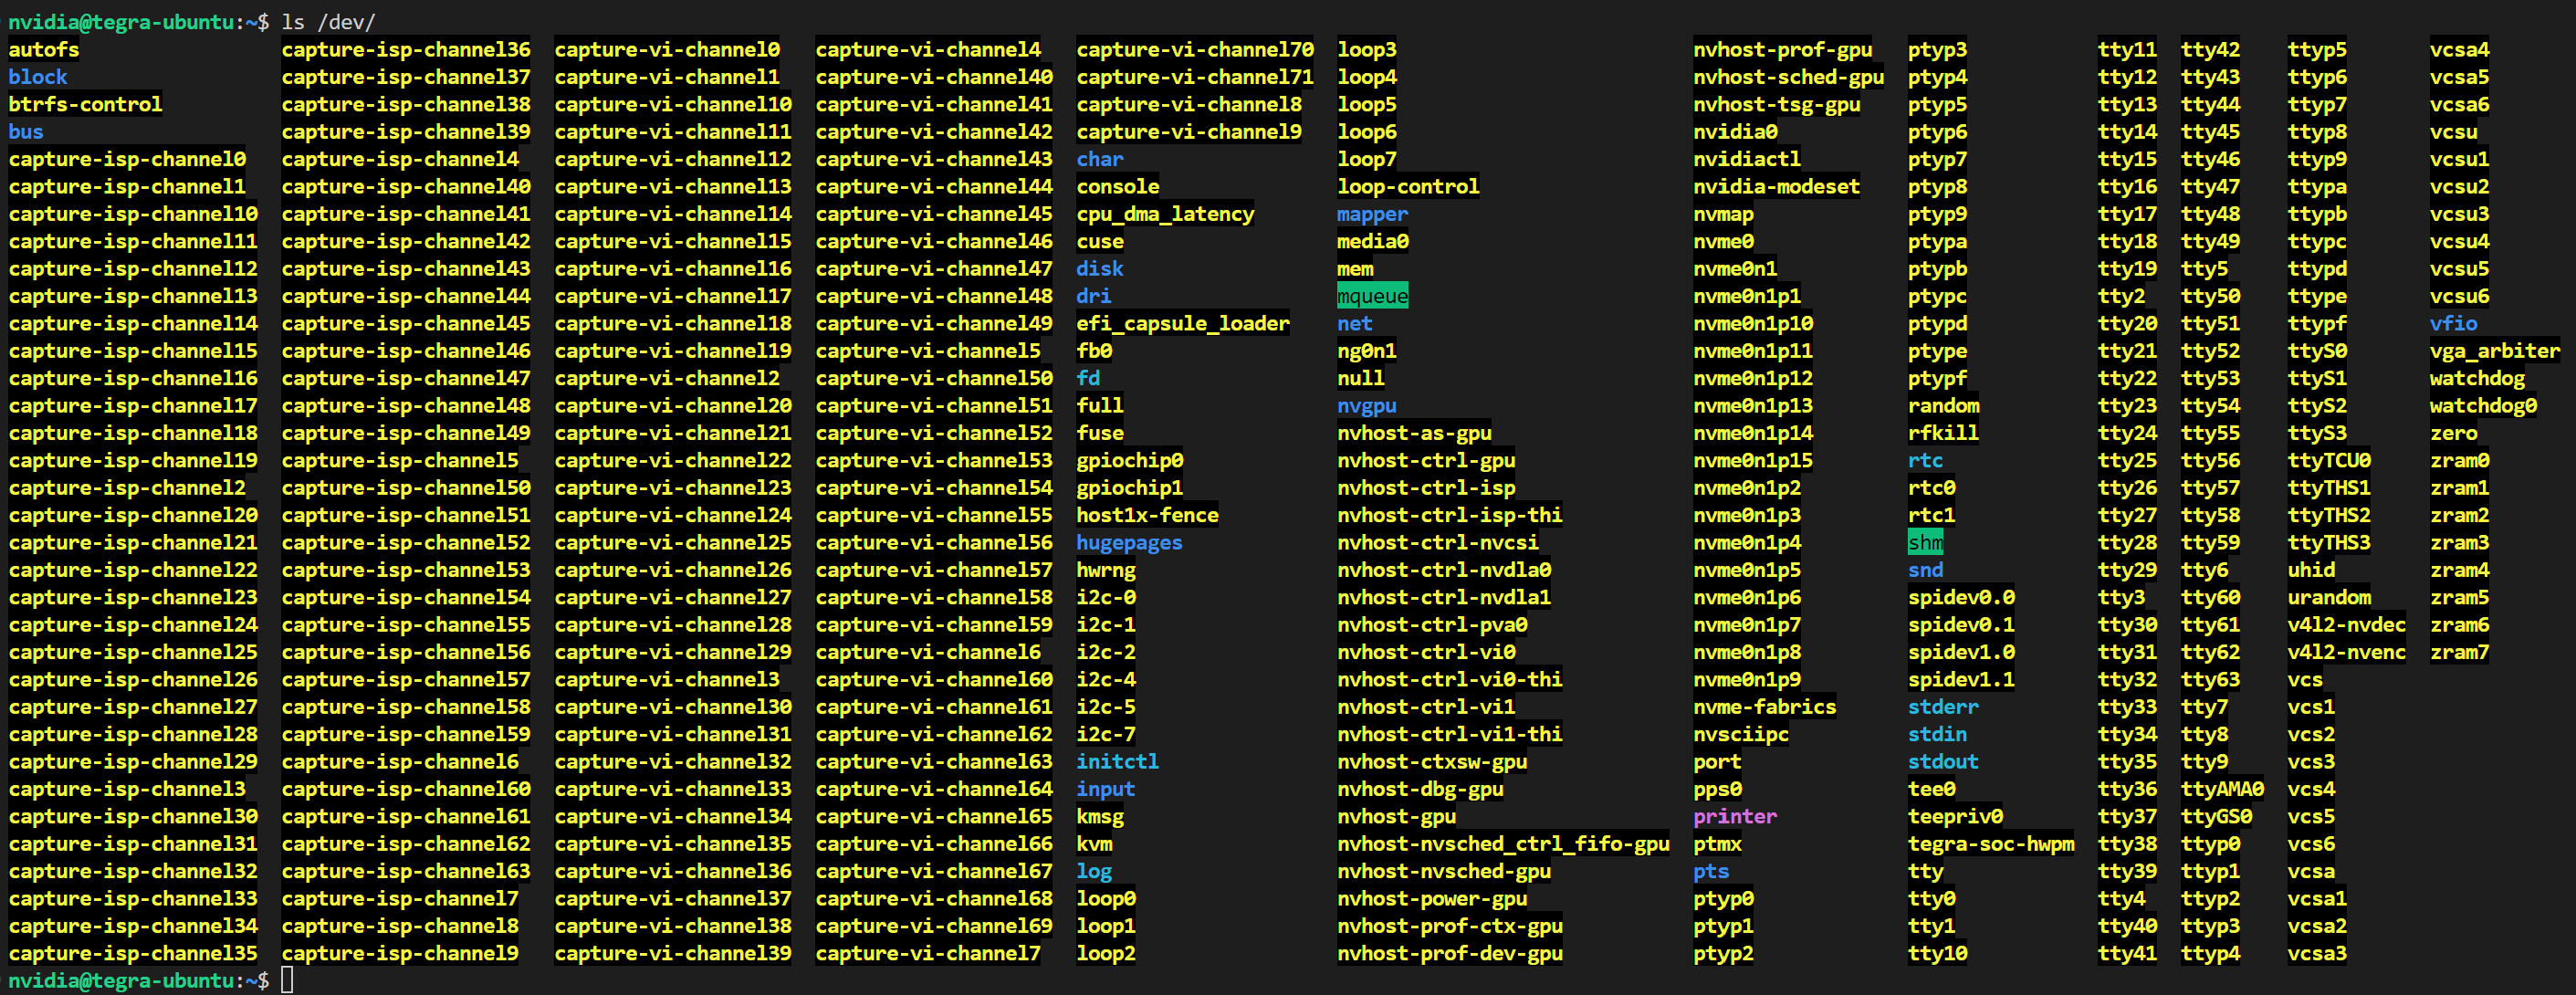Screen dimensions: 2576x995
Task: Click the efi_capsule_loader entry
Action: pyautogui.click(x=1182, y=323)
